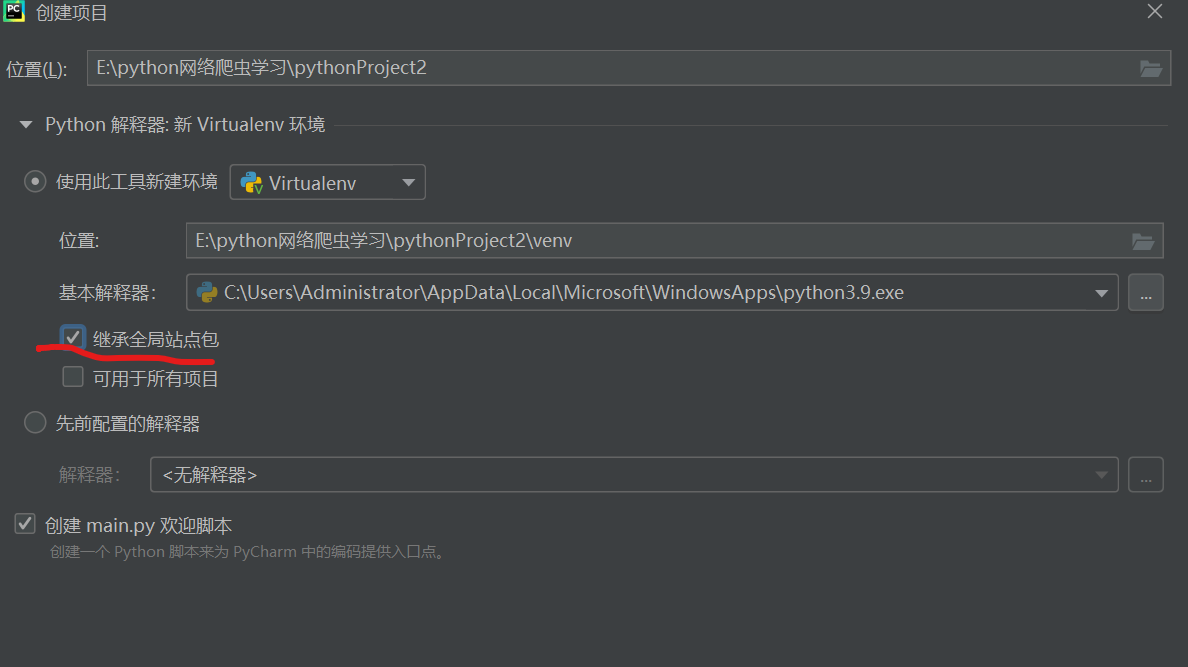Toggle create main.py welcome script checkbox

pos(25,524)
